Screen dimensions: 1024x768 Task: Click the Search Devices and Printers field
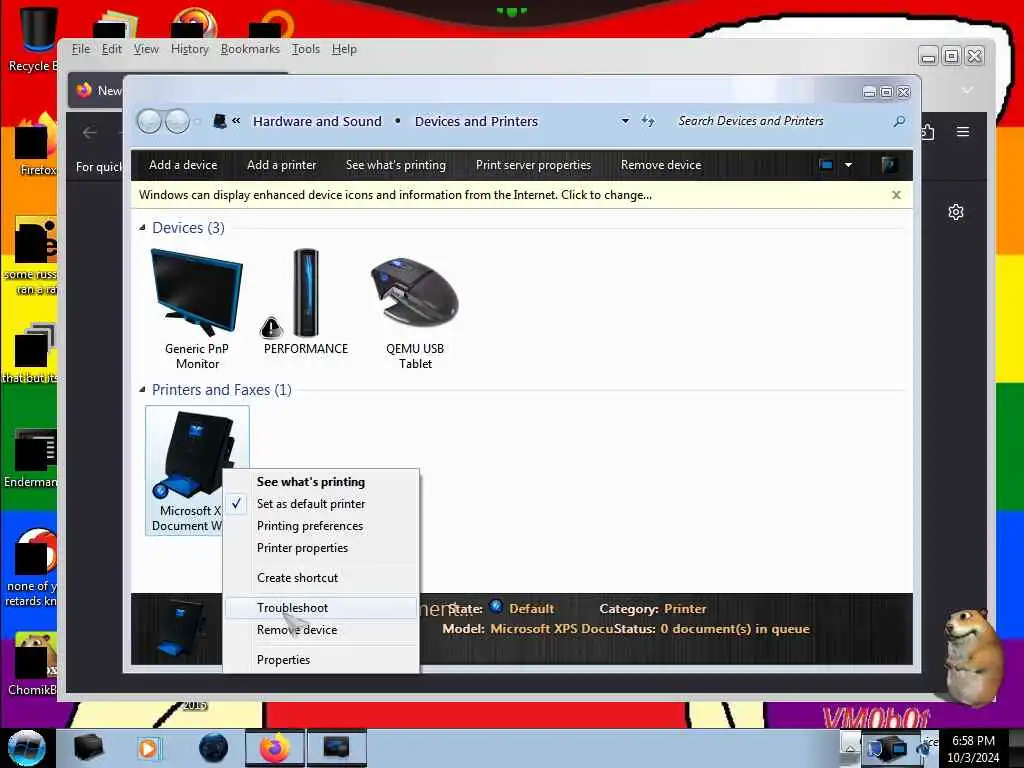[784, 121]
